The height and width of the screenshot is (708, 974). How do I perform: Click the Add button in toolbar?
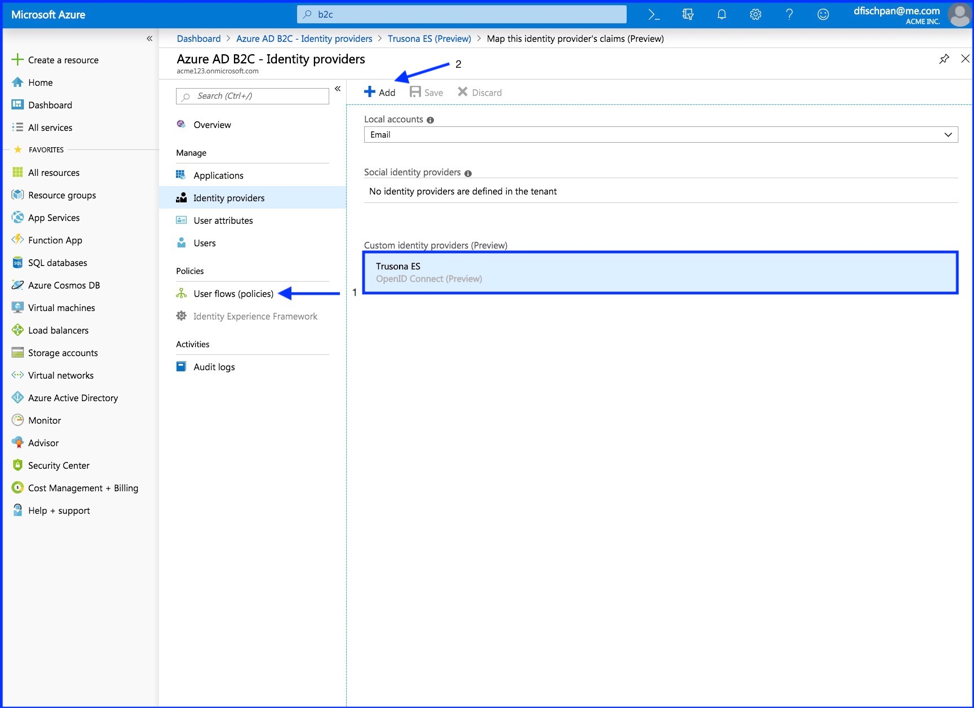[x=380, y=92]
